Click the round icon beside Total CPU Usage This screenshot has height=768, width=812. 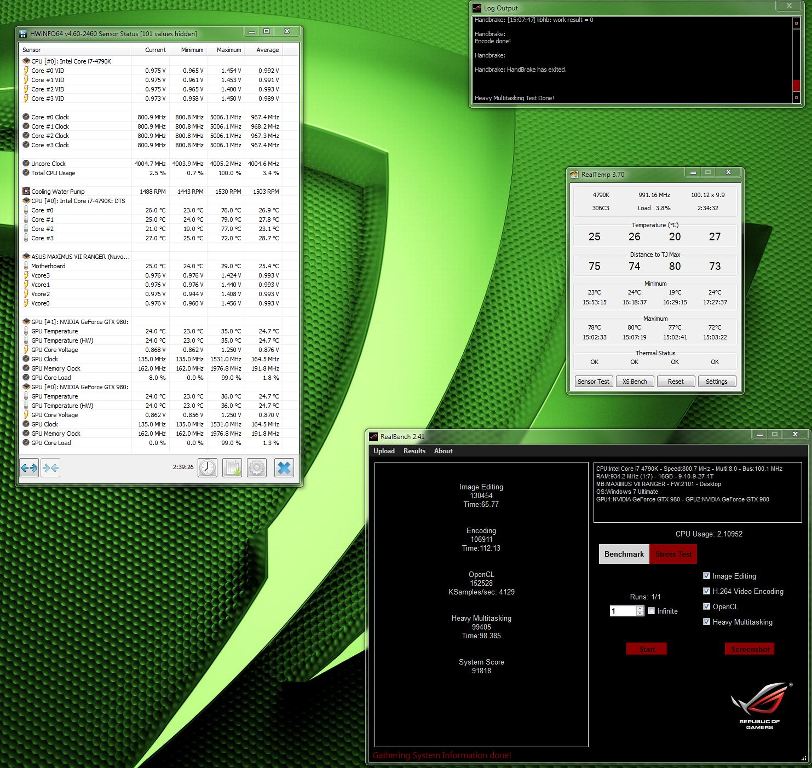(26, 173)
